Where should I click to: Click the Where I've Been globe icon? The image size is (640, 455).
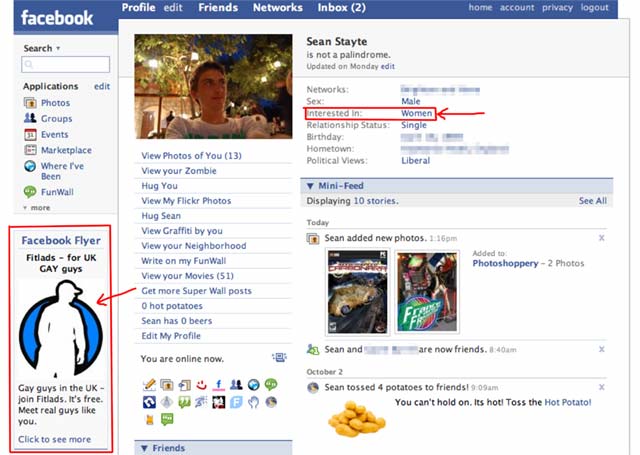[30, 166]
